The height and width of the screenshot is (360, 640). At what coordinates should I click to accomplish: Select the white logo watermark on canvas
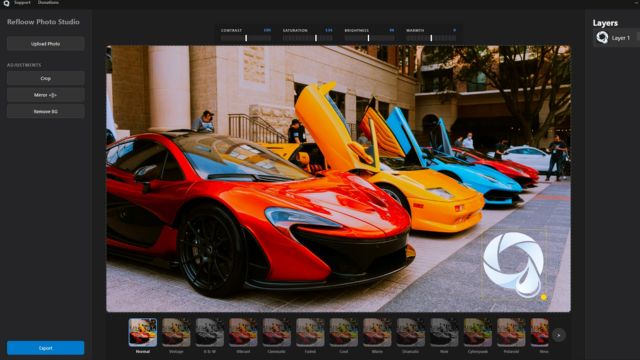tap(513, 264)
